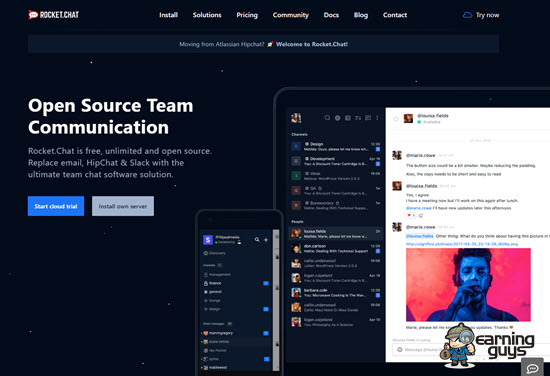Click the cloud icon beside Try now

point(467,15)
